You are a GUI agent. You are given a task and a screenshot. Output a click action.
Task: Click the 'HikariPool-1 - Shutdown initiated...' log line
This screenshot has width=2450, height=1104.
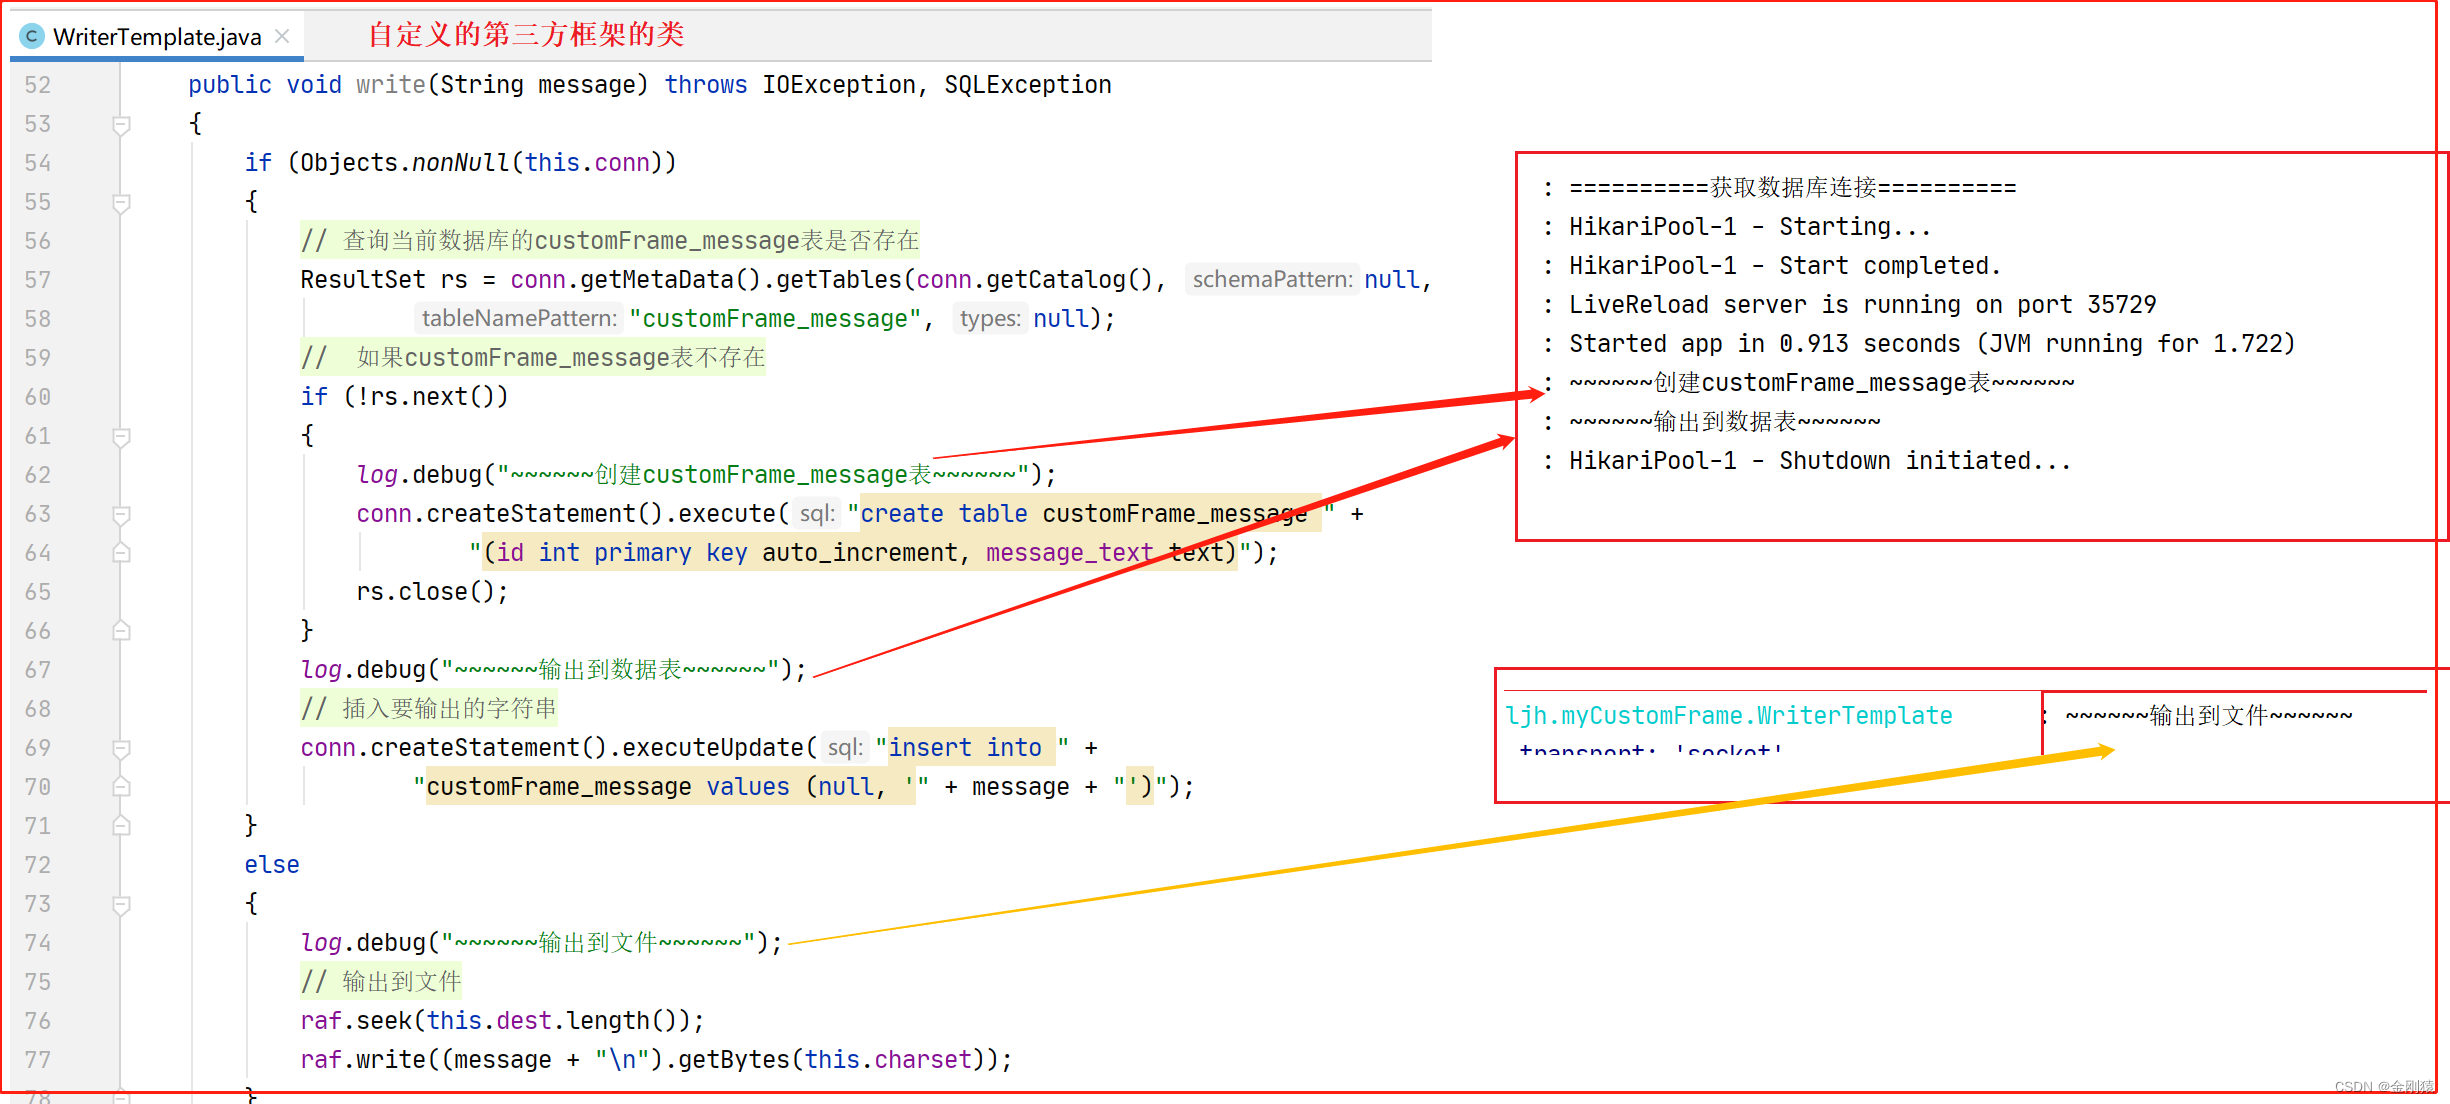pyautogui.click(x=1819, y=461)
